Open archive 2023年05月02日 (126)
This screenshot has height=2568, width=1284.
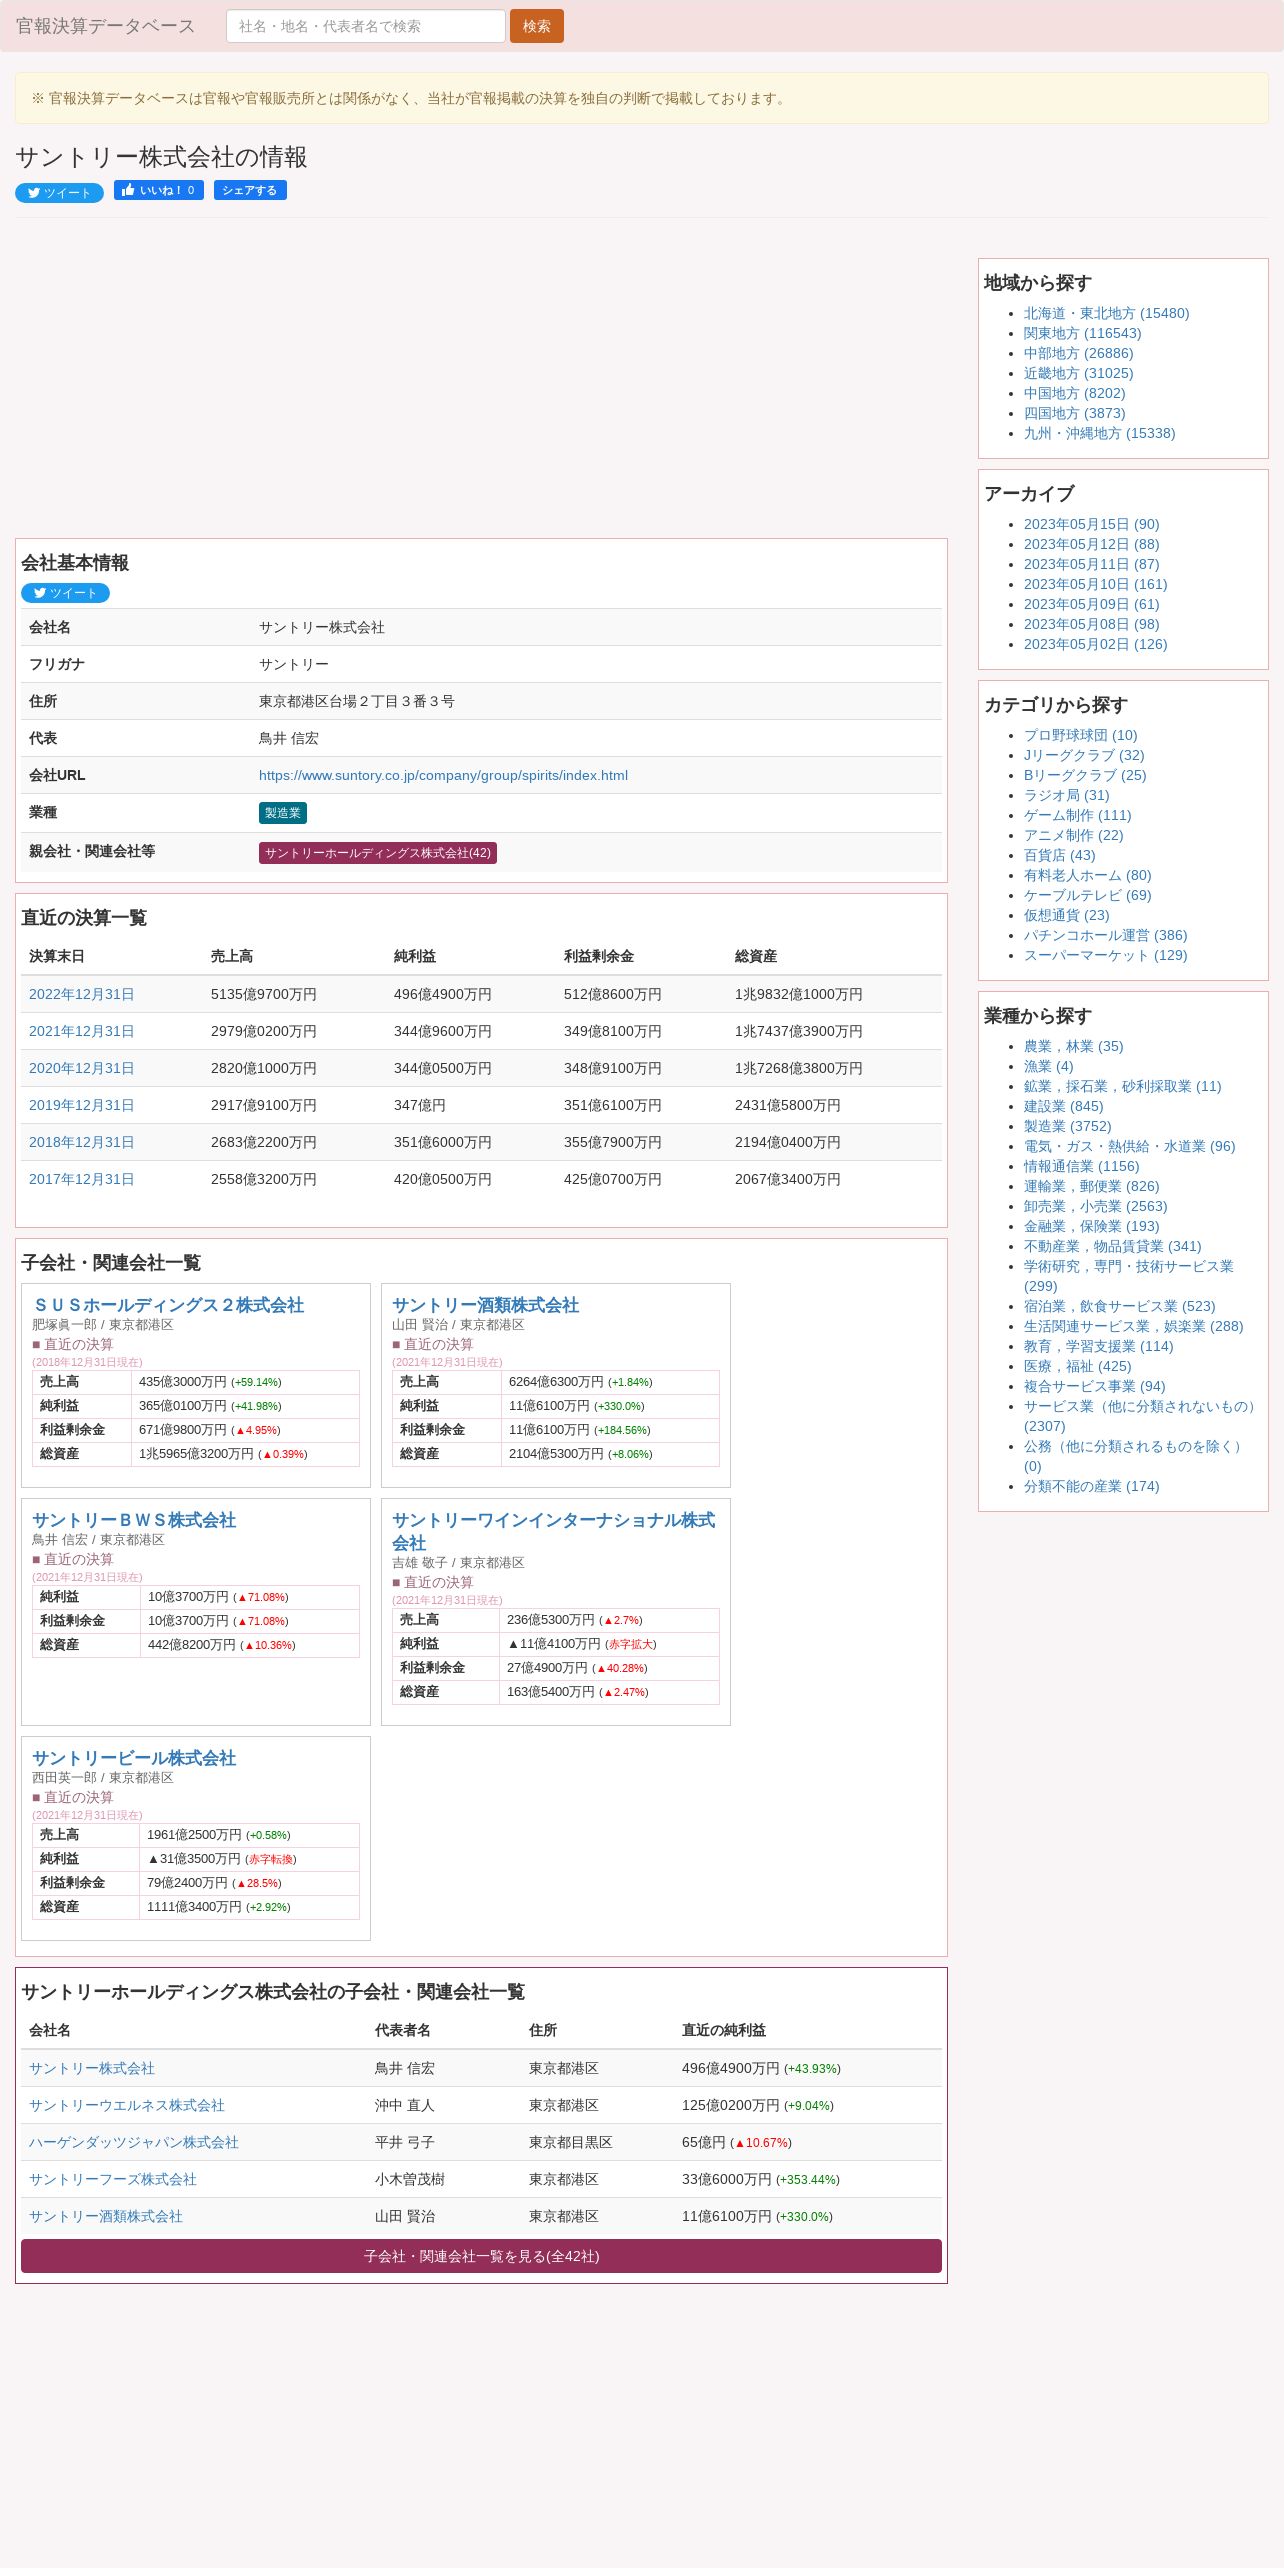[1095, 644]
